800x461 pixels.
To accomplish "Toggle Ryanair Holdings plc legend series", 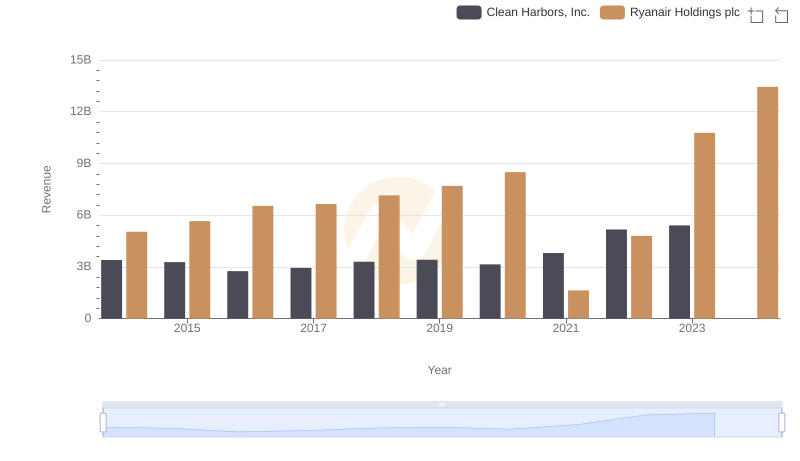I will (670, 12).
